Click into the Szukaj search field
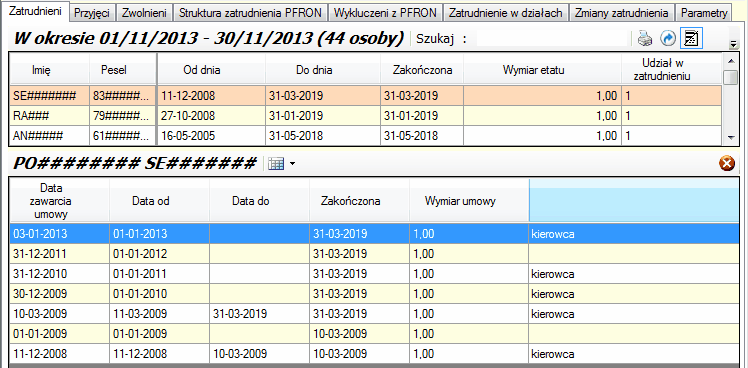 552,39
